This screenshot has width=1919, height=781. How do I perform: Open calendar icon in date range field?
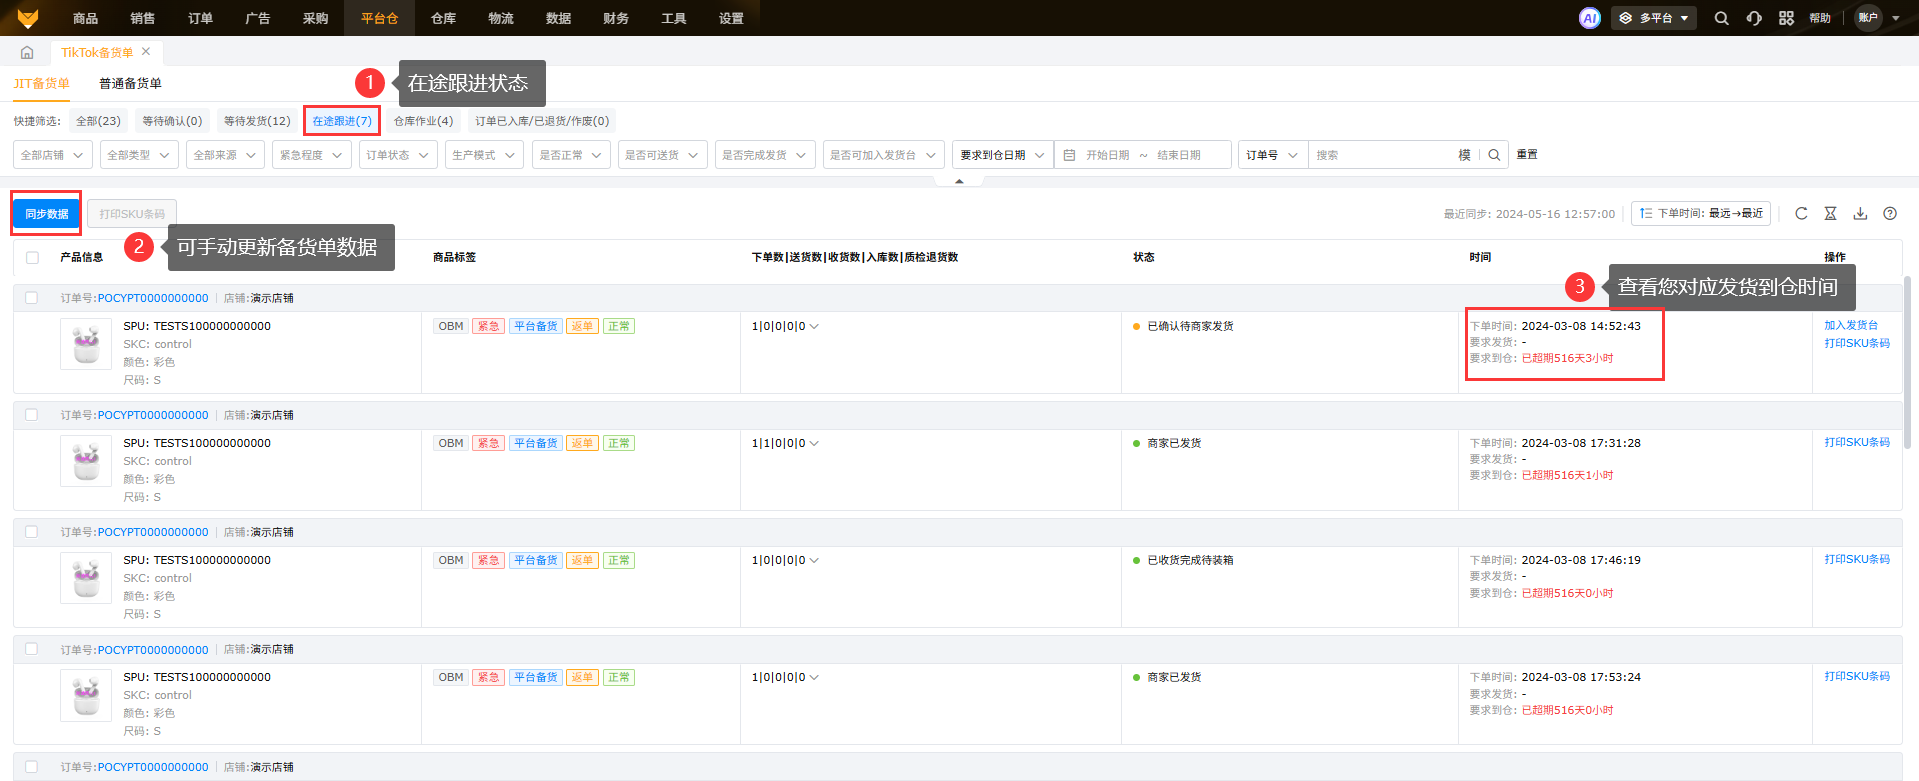point(1069,155)
